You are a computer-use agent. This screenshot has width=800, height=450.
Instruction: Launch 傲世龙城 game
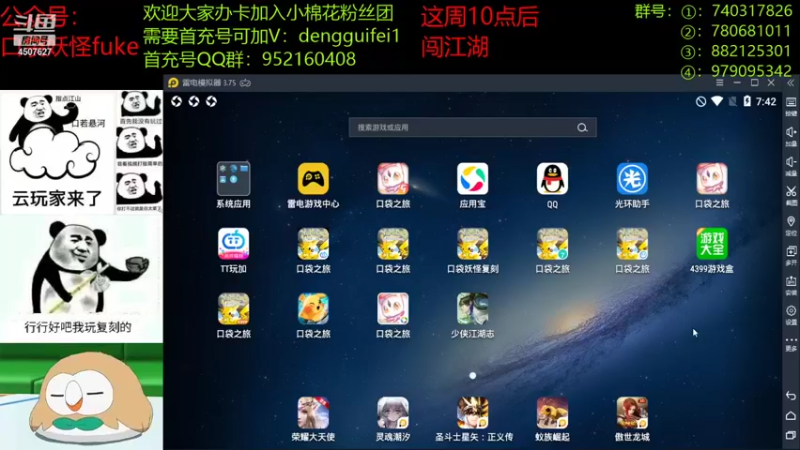pyautogui.click(x=632, y=413)
